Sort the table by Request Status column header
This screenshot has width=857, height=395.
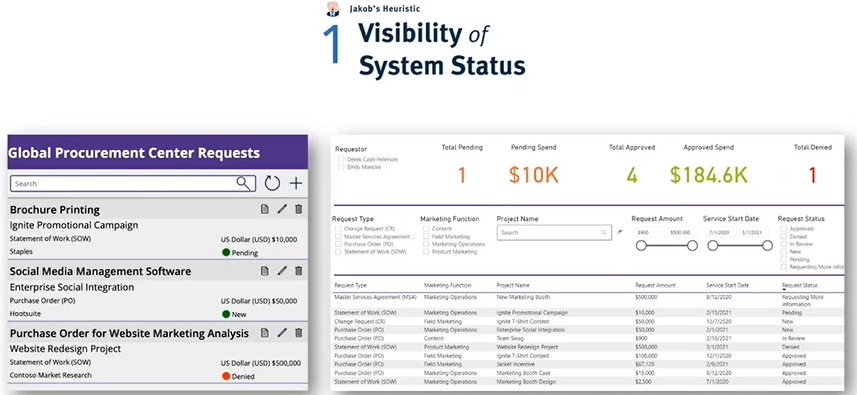[x=800, y=285]
